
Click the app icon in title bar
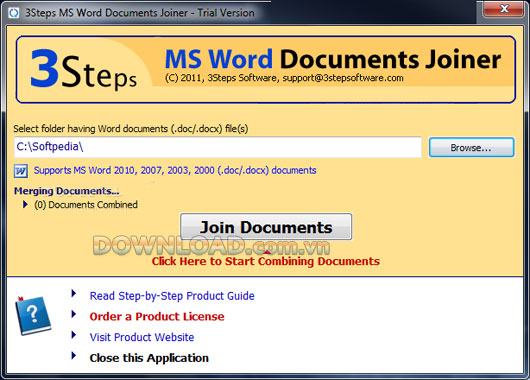coord(14,13)
